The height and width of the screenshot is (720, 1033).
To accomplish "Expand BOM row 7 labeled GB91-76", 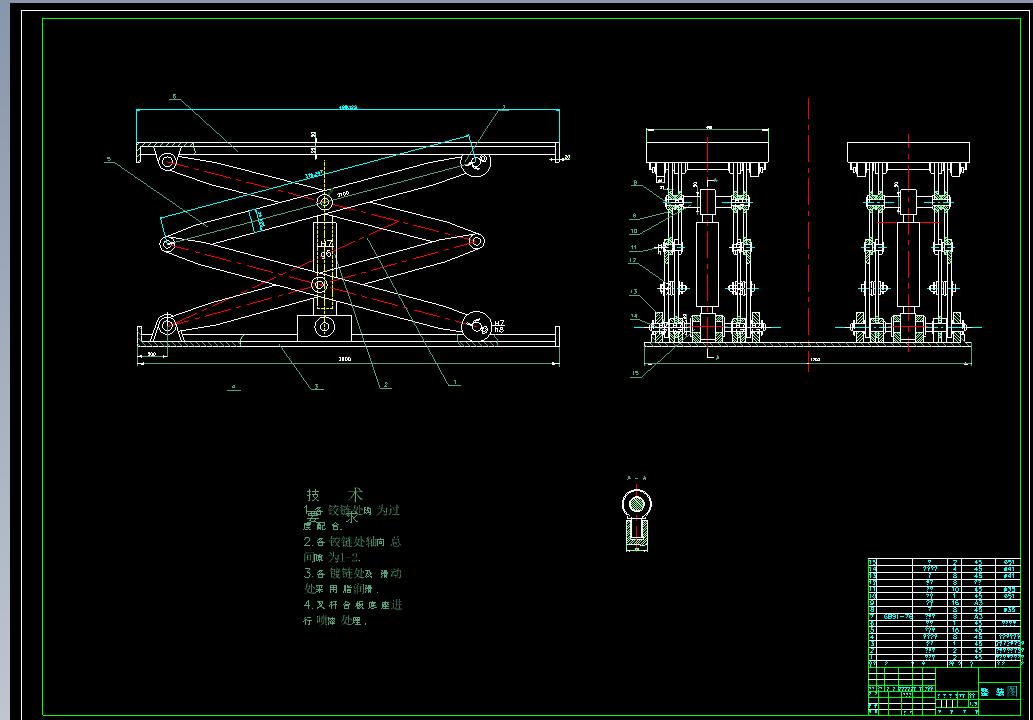I will coord(897,618).
